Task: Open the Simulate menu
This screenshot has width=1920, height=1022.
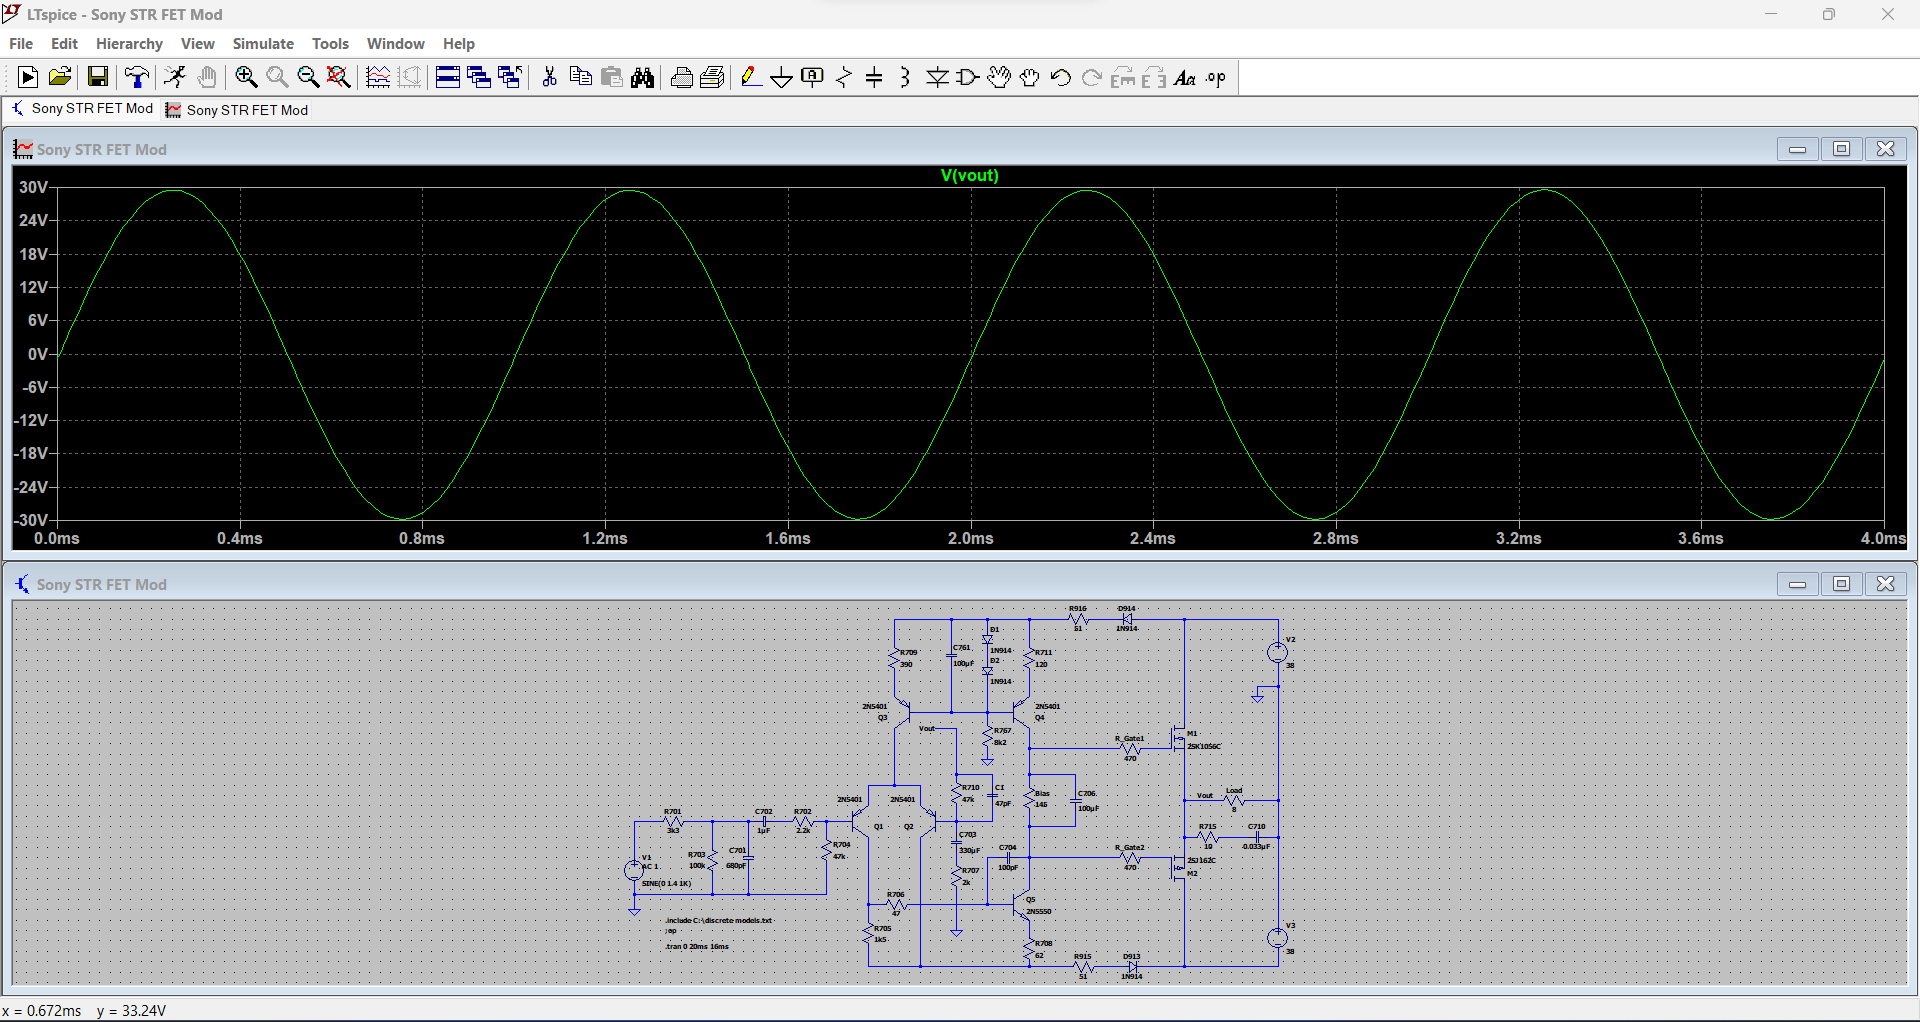Action: 263,44
